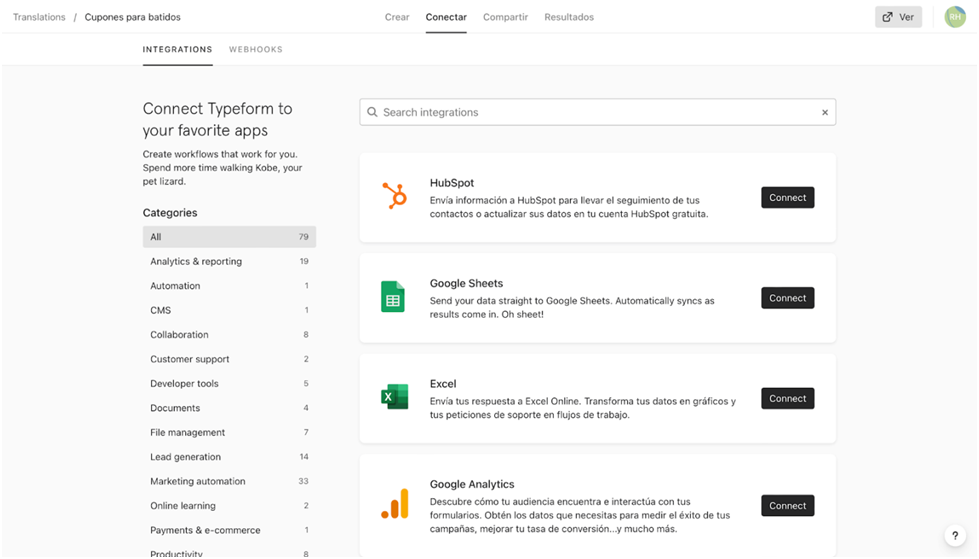The image size is (979, 559).
Task: Choose the Lead generation category
Action: tap(229, 456)
